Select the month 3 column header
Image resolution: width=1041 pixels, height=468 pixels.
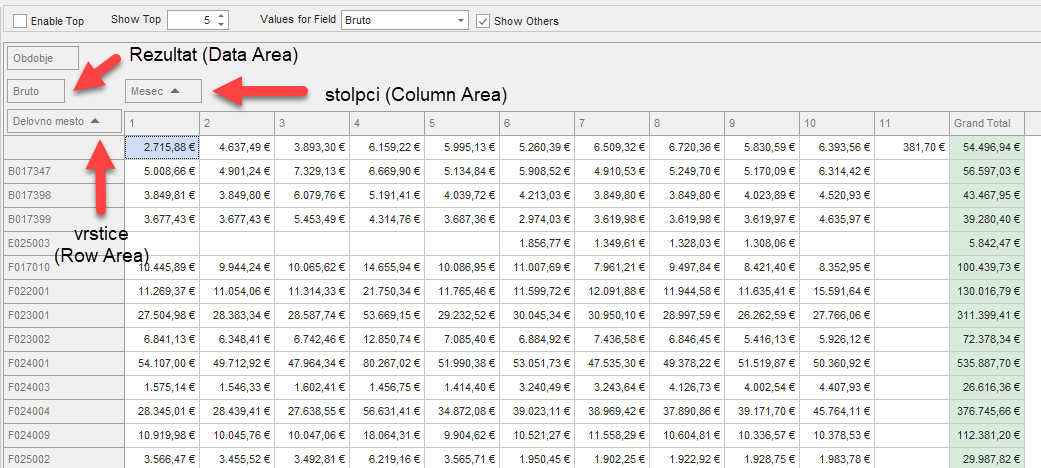311,123
